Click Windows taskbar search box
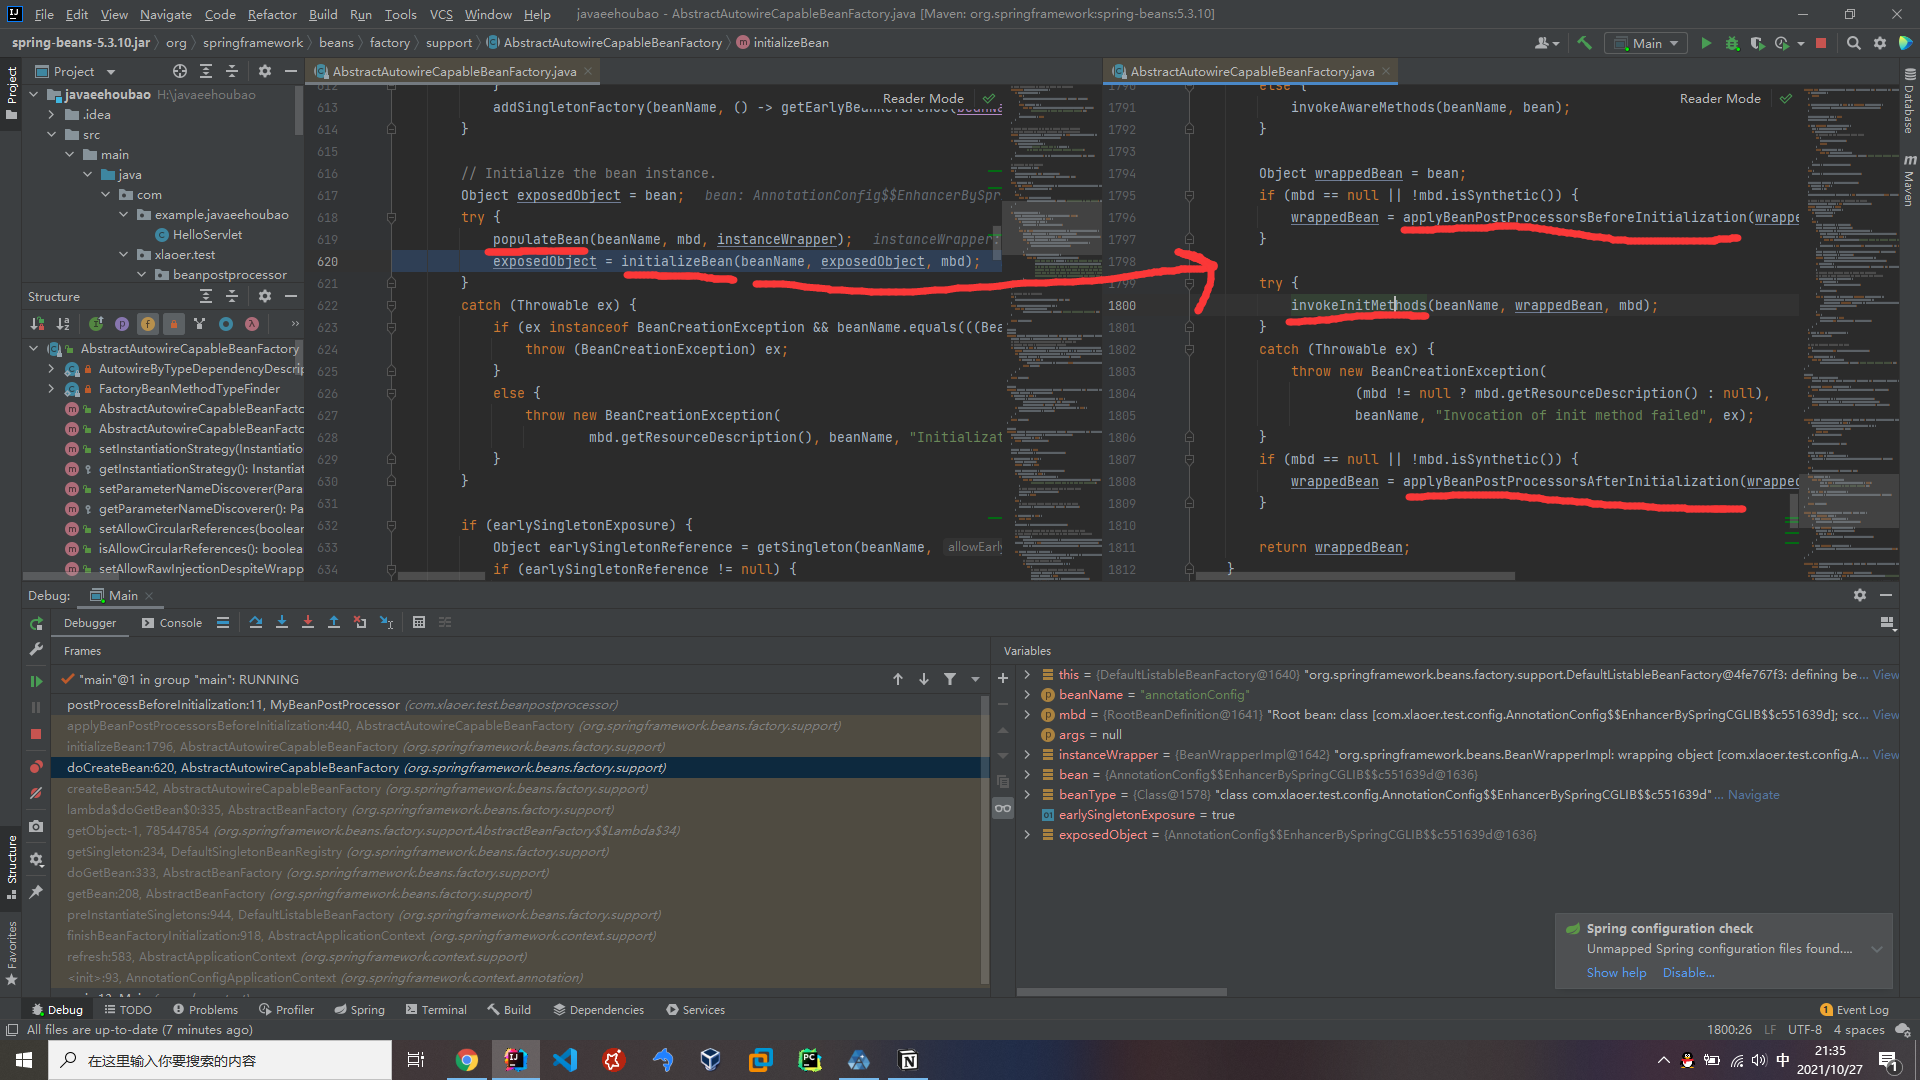1920x1080 pixels. click(x=220, y=1060)
